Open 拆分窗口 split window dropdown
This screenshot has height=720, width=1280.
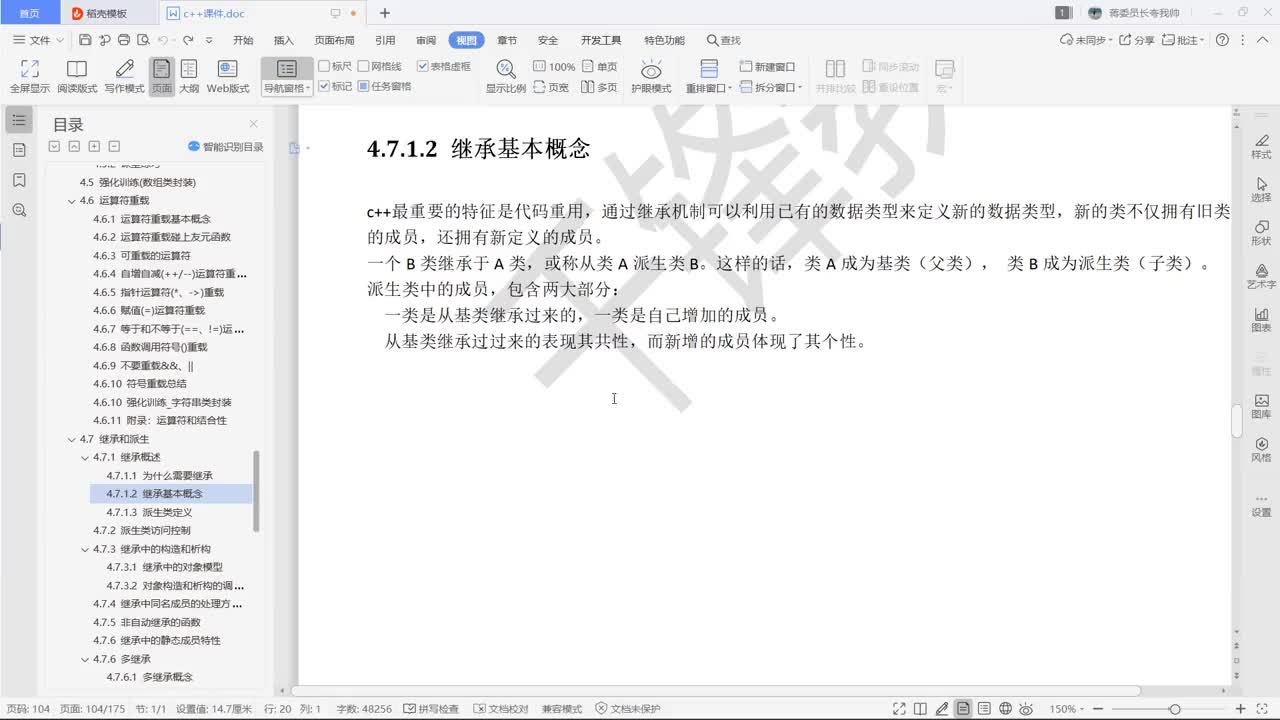[x=772, y=88]
